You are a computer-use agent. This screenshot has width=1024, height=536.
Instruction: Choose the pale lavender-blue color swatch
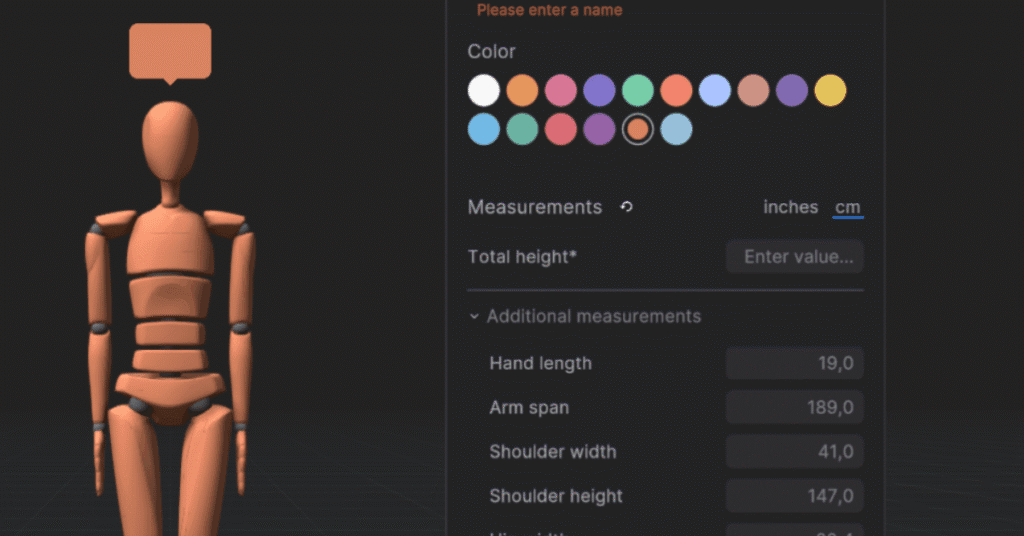[x=714, y=90]
